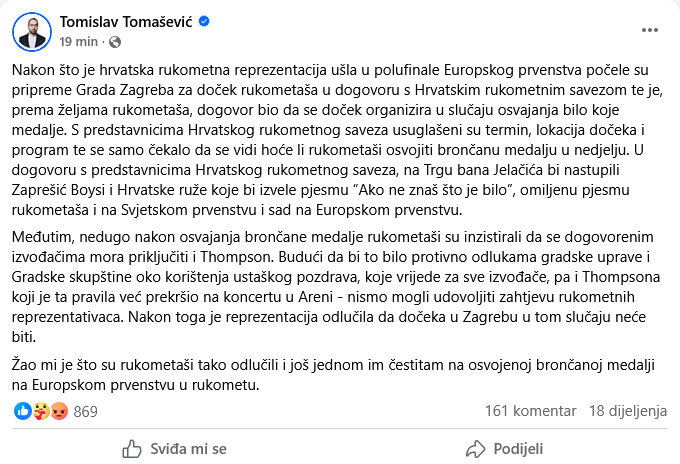This screenshot has height=464, width=680.
Task: Click the public globe audience icon
Action: click(113, 42)
